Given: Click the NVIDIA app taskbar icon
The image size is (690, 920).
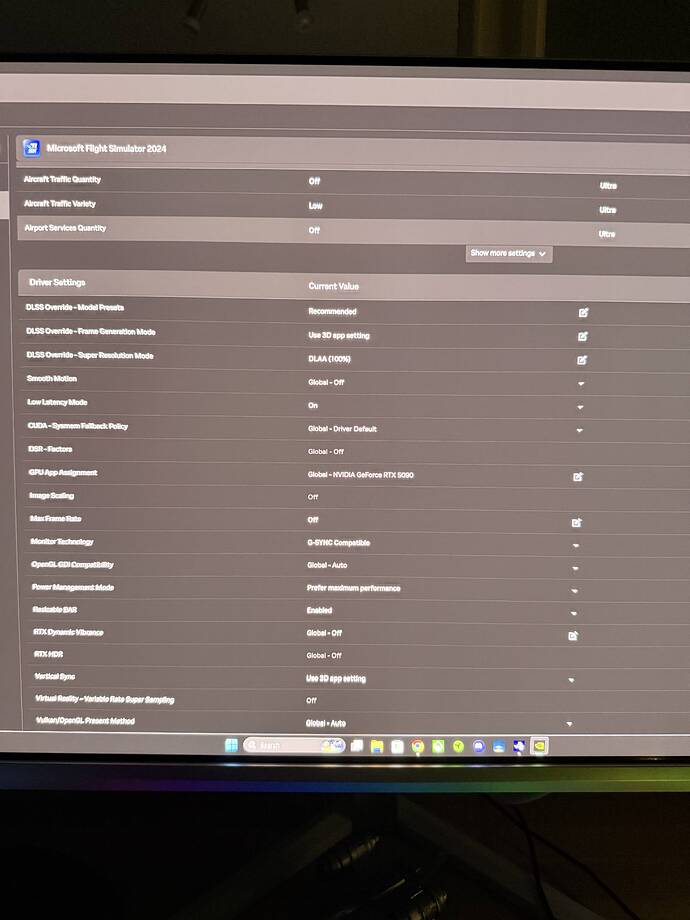Looking at the screenshot, I should [539, 746].
